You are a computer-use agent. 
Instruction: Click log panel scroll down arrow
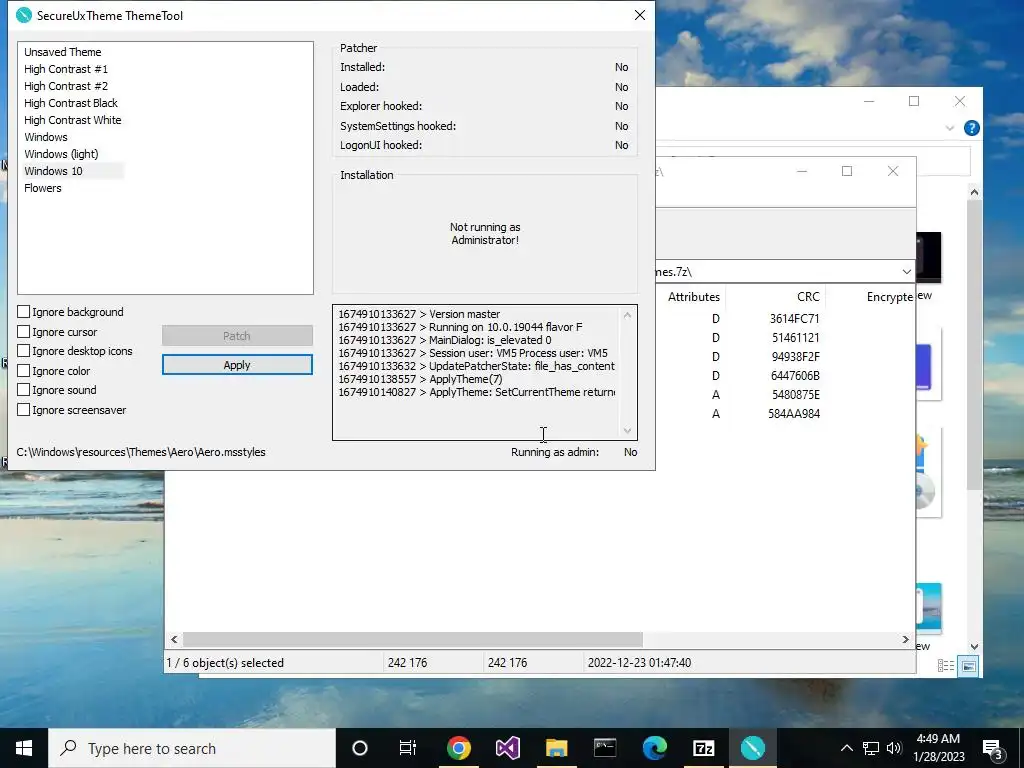pyautogui.click(x=627, y=431)
